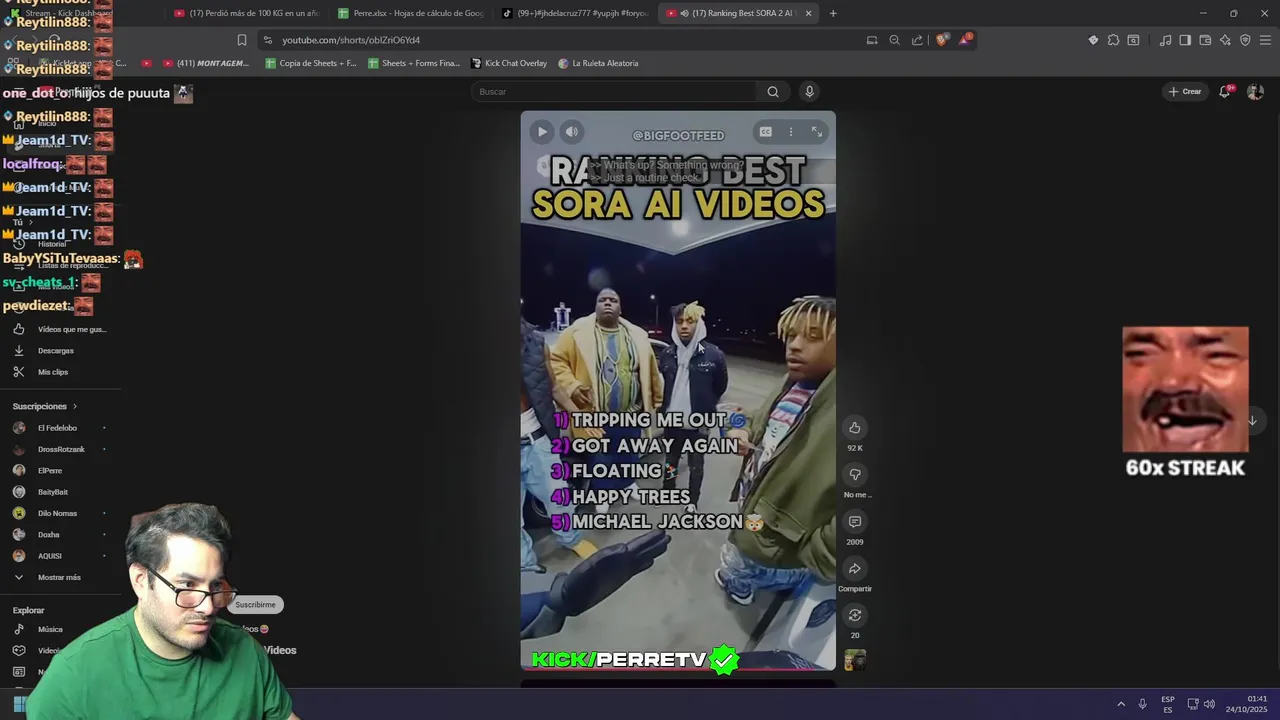Viewport: 1280px width, 720px height.
Task: Open the 2009 comments panel
Action: [x=855, y=522]
